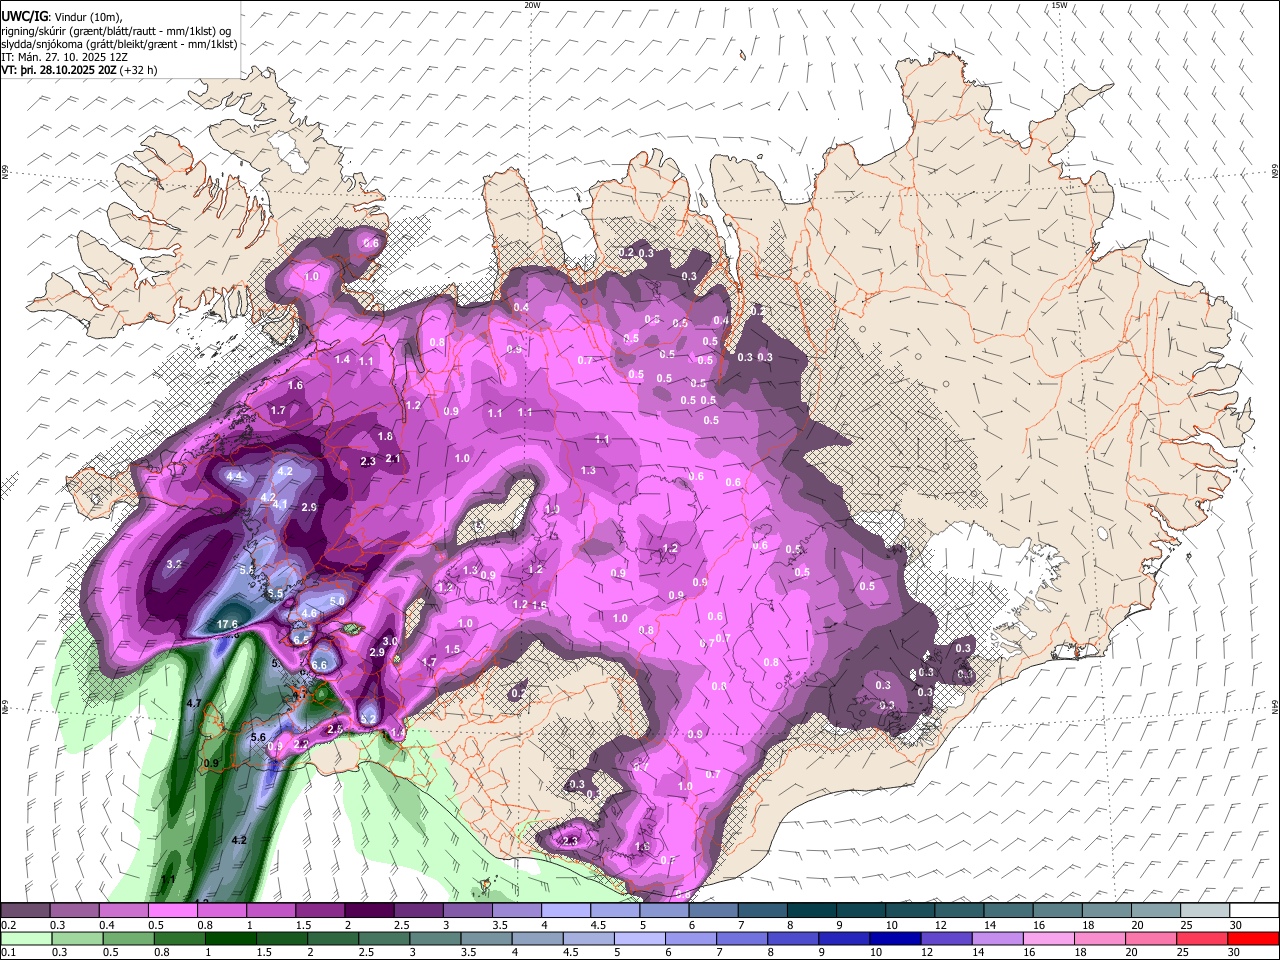The image size is (1280, 960).
Task: Click the 'rigning/skúrir' legend description line
Action: pos(118,31)
